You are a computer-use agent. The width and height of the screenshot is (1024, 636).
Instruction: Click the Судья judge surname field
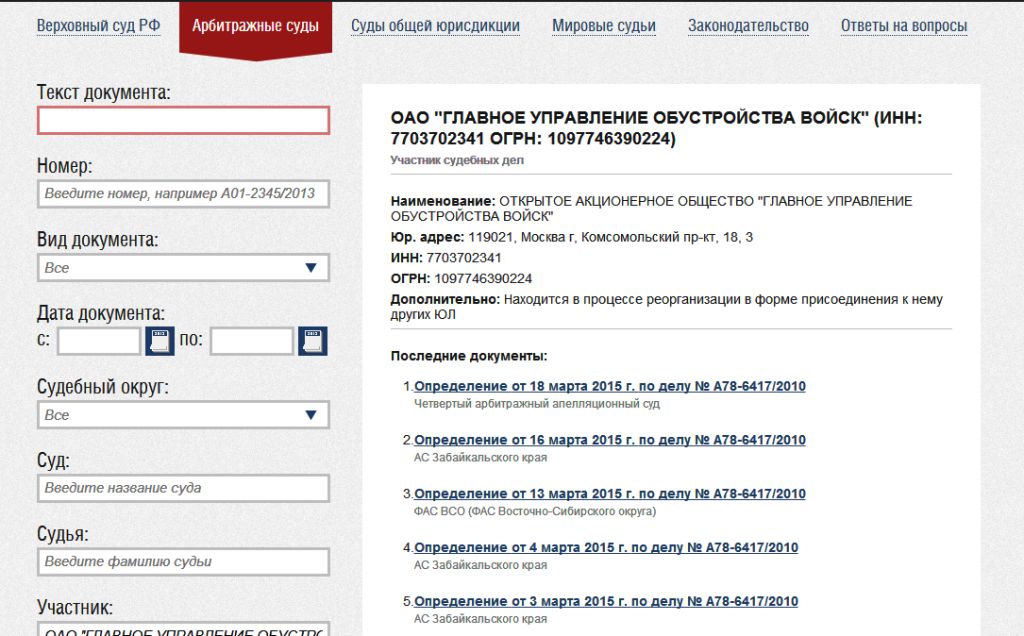[x=183, y=562]
